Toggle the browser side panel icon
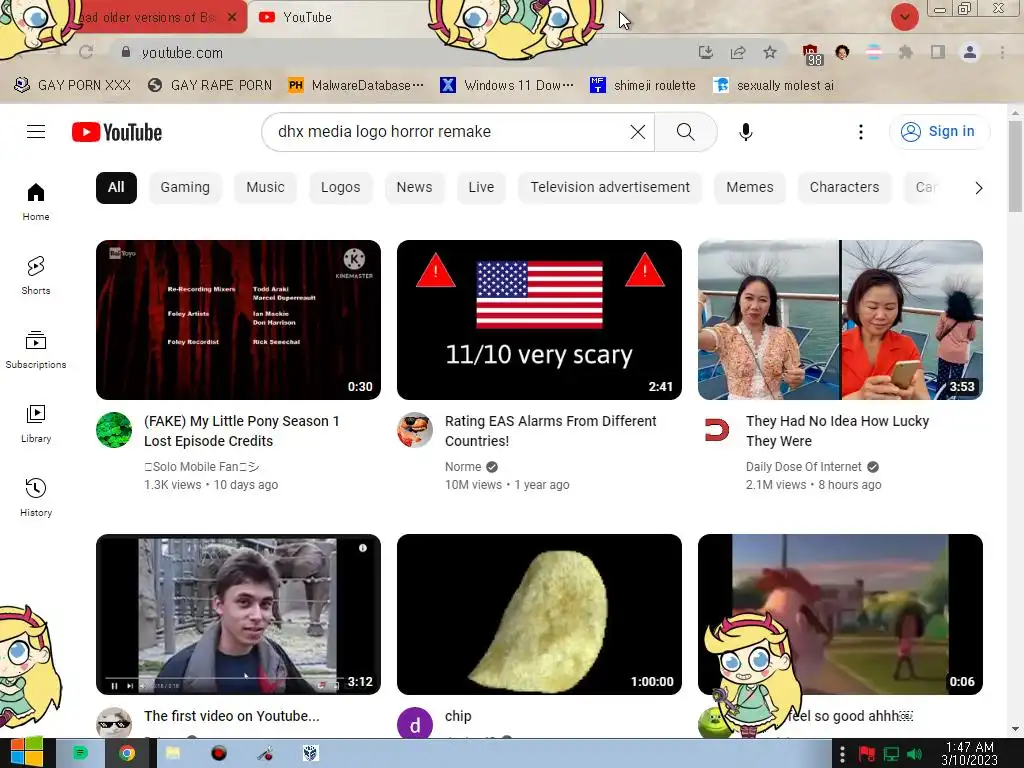Viewport: 1024px width, 768px height. (x=938, y=52)
